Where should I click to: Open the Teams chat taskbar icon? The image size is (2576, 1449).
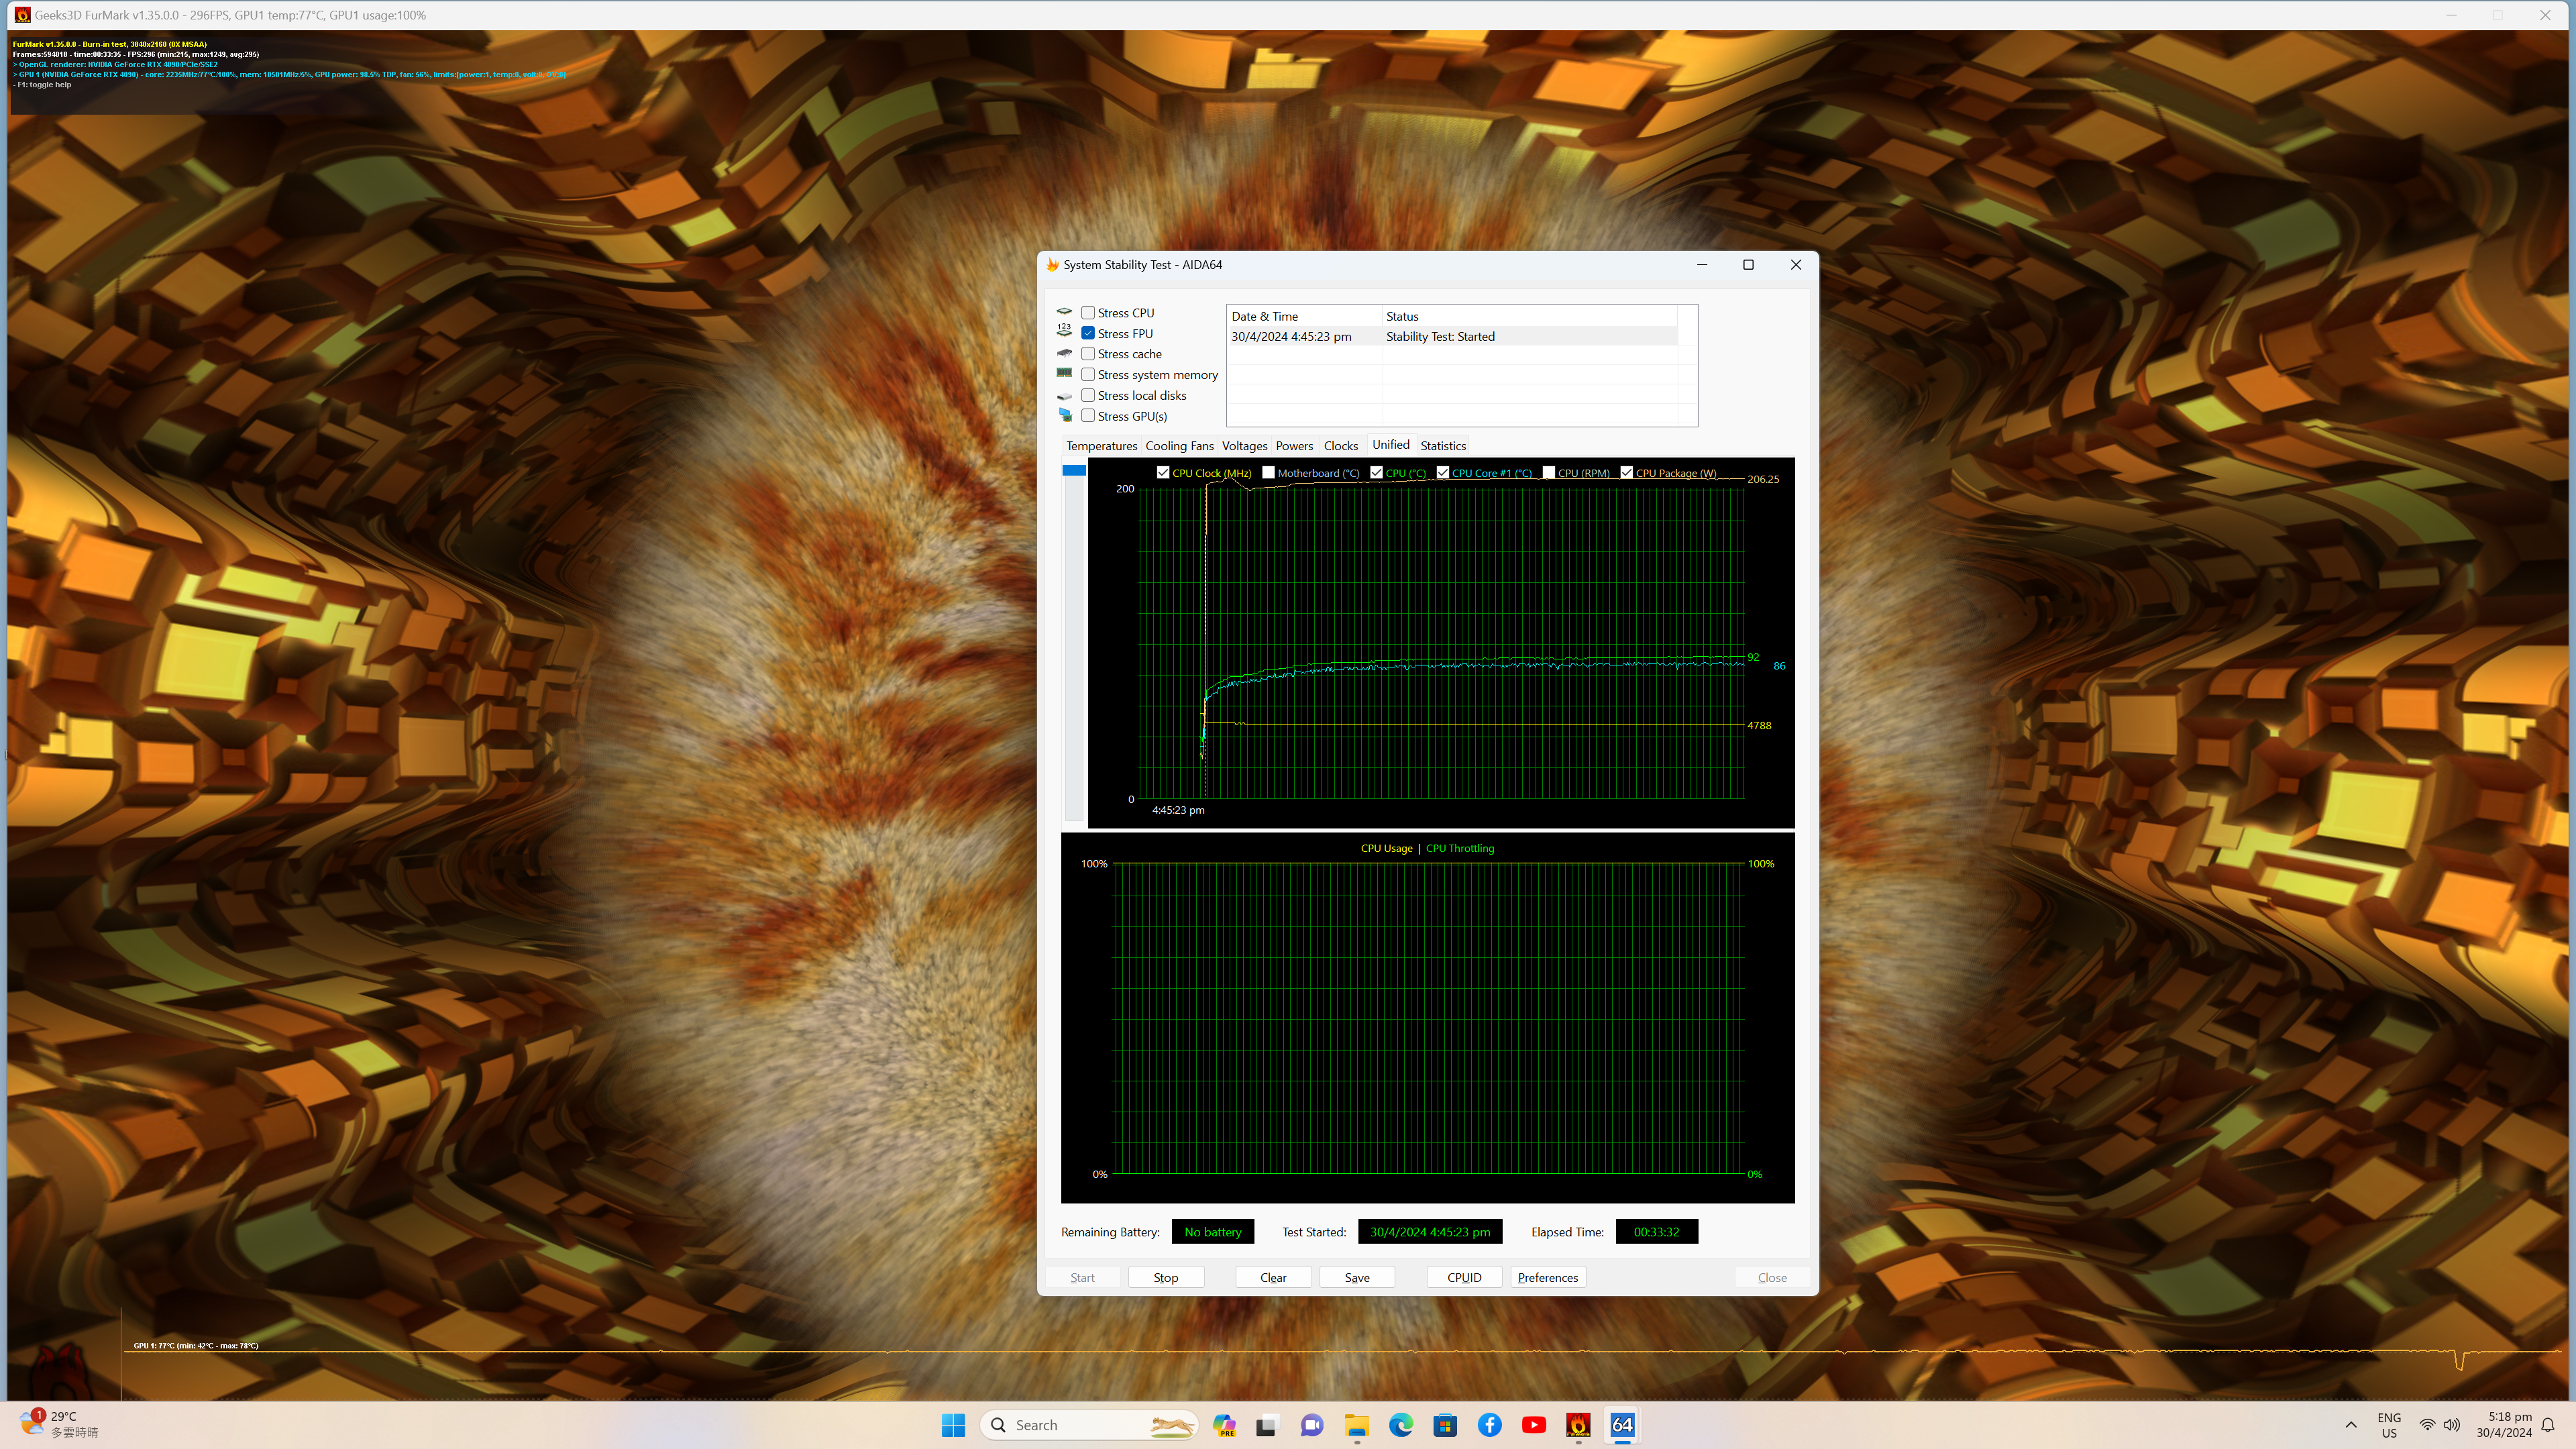click(1312, 1425)
